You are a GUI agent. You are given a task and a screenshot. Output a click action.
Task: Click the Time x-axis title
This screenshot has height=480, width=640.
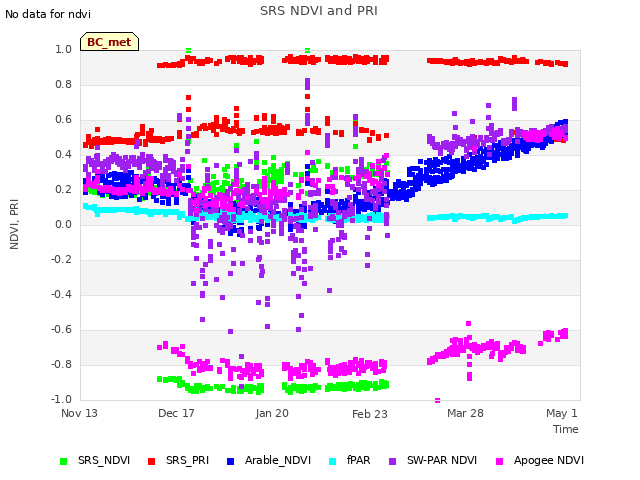[x=566, y=429]
